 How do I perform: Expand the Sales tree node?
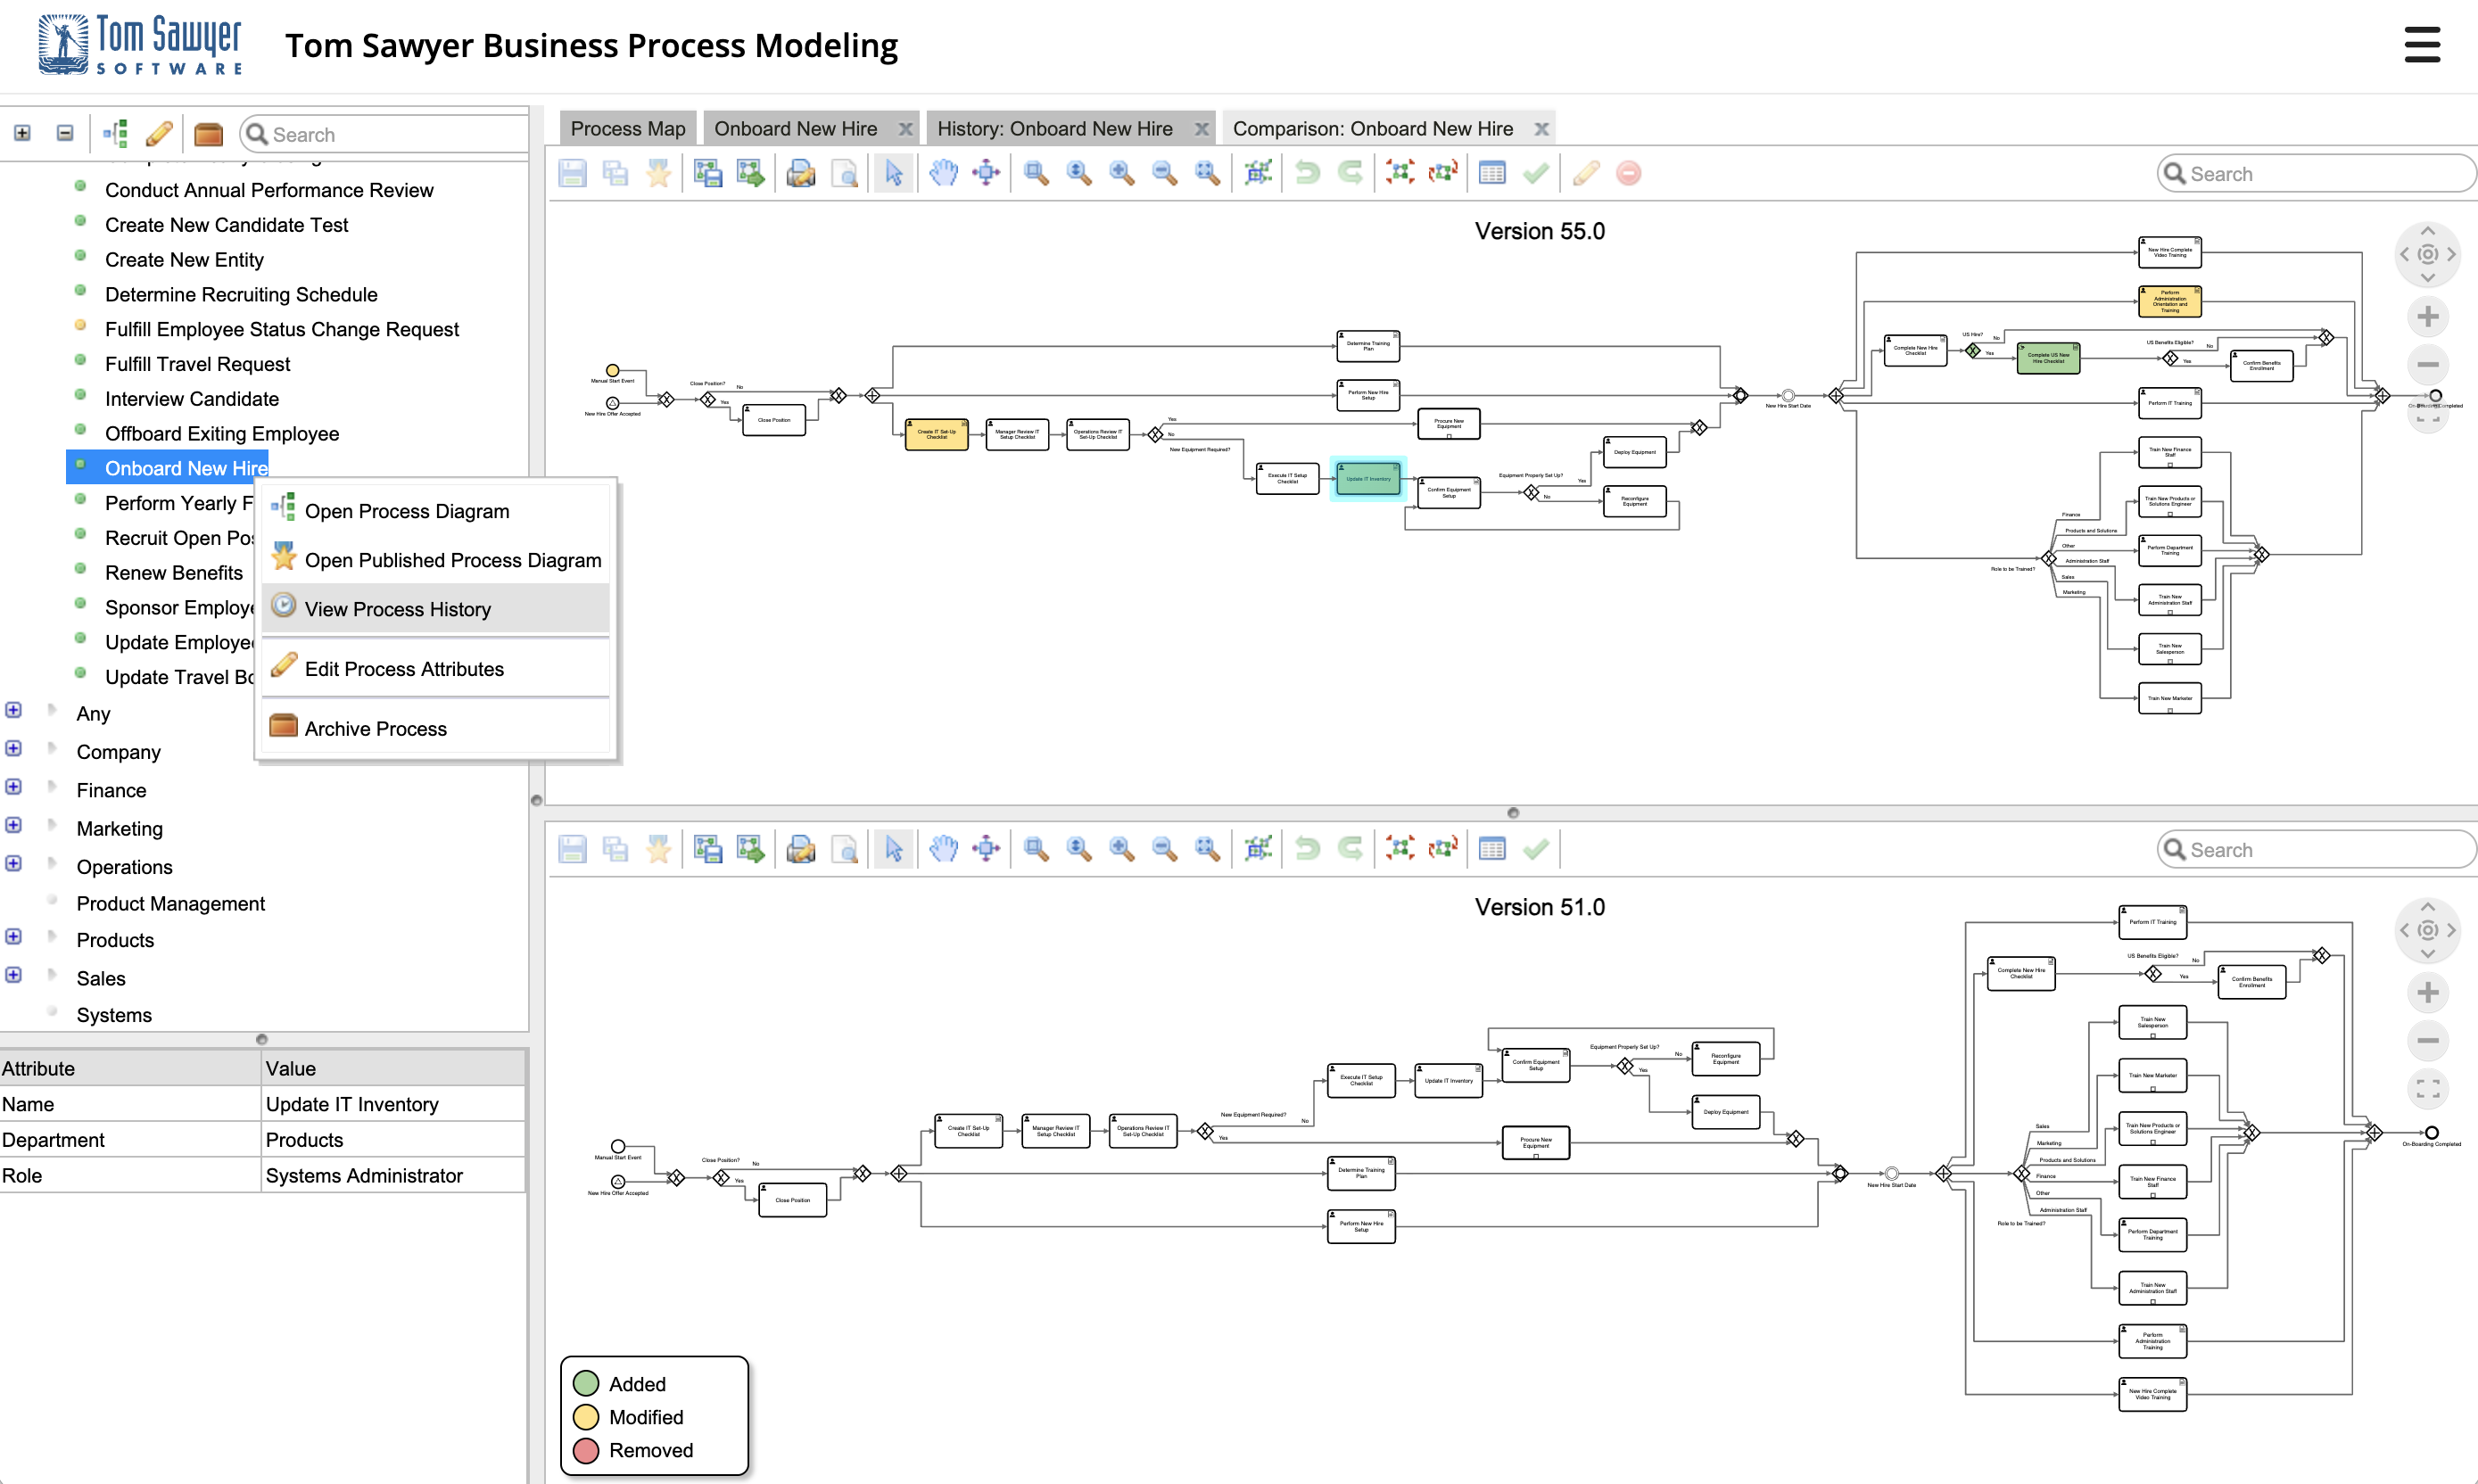point(14,975)
